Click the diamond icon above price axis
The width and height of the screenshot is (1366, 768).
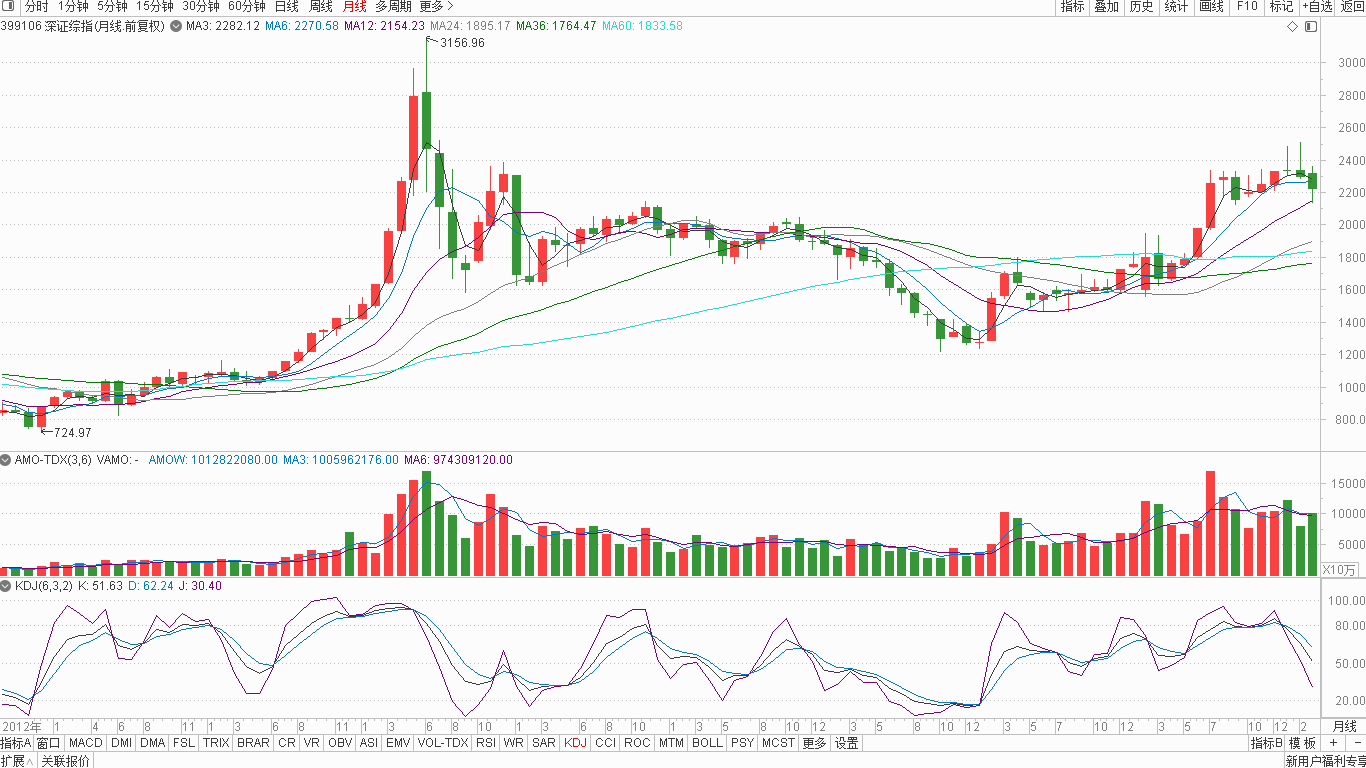pos(1292,26)
